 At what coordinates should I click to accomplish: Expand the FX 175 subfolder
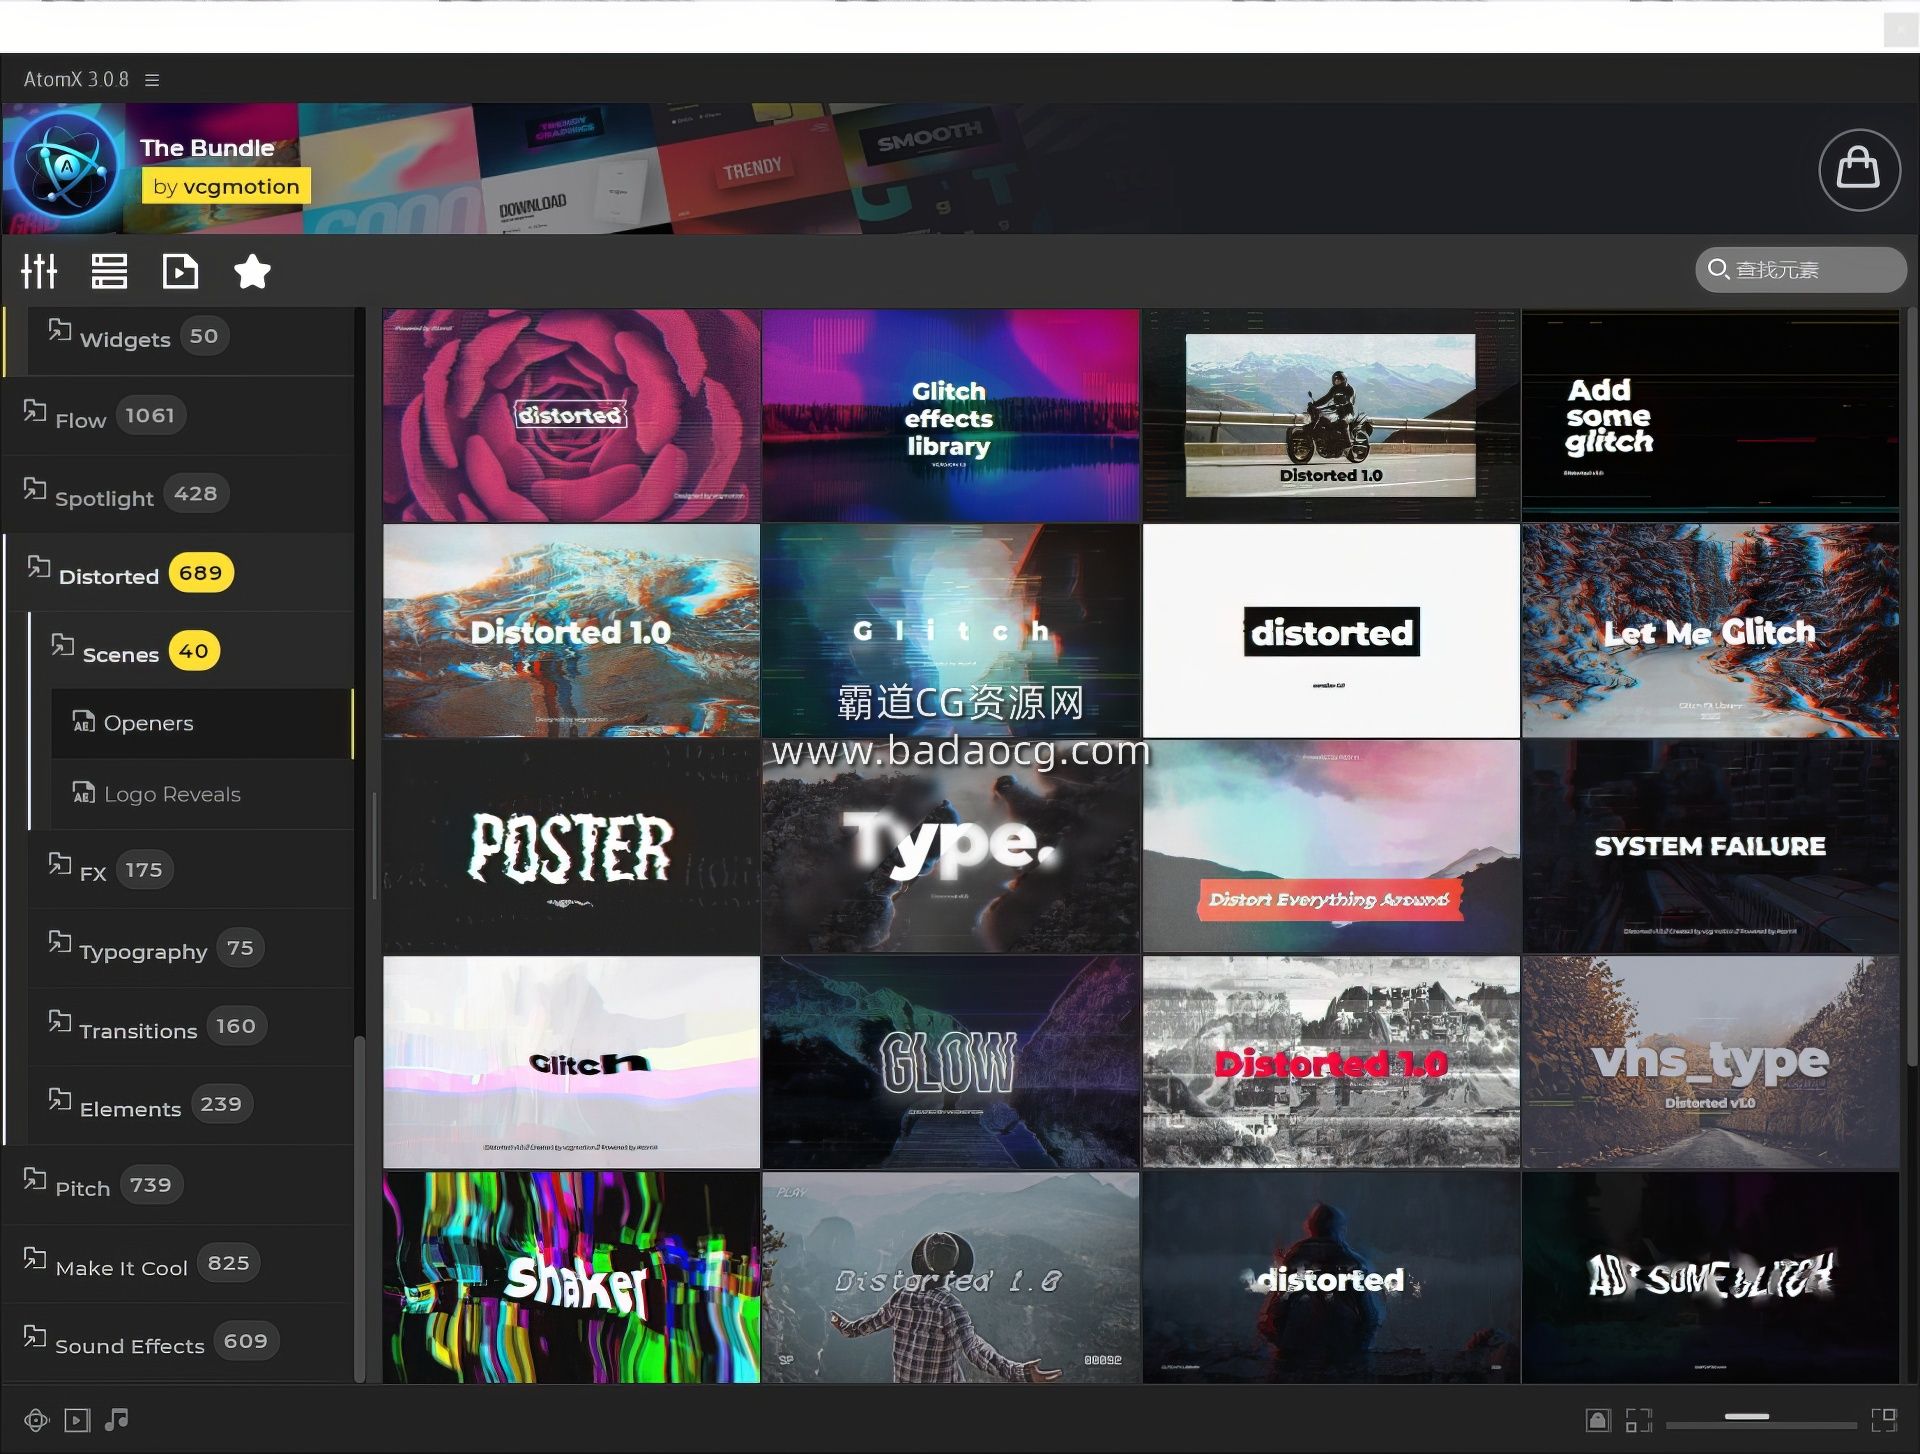point(192,870)
